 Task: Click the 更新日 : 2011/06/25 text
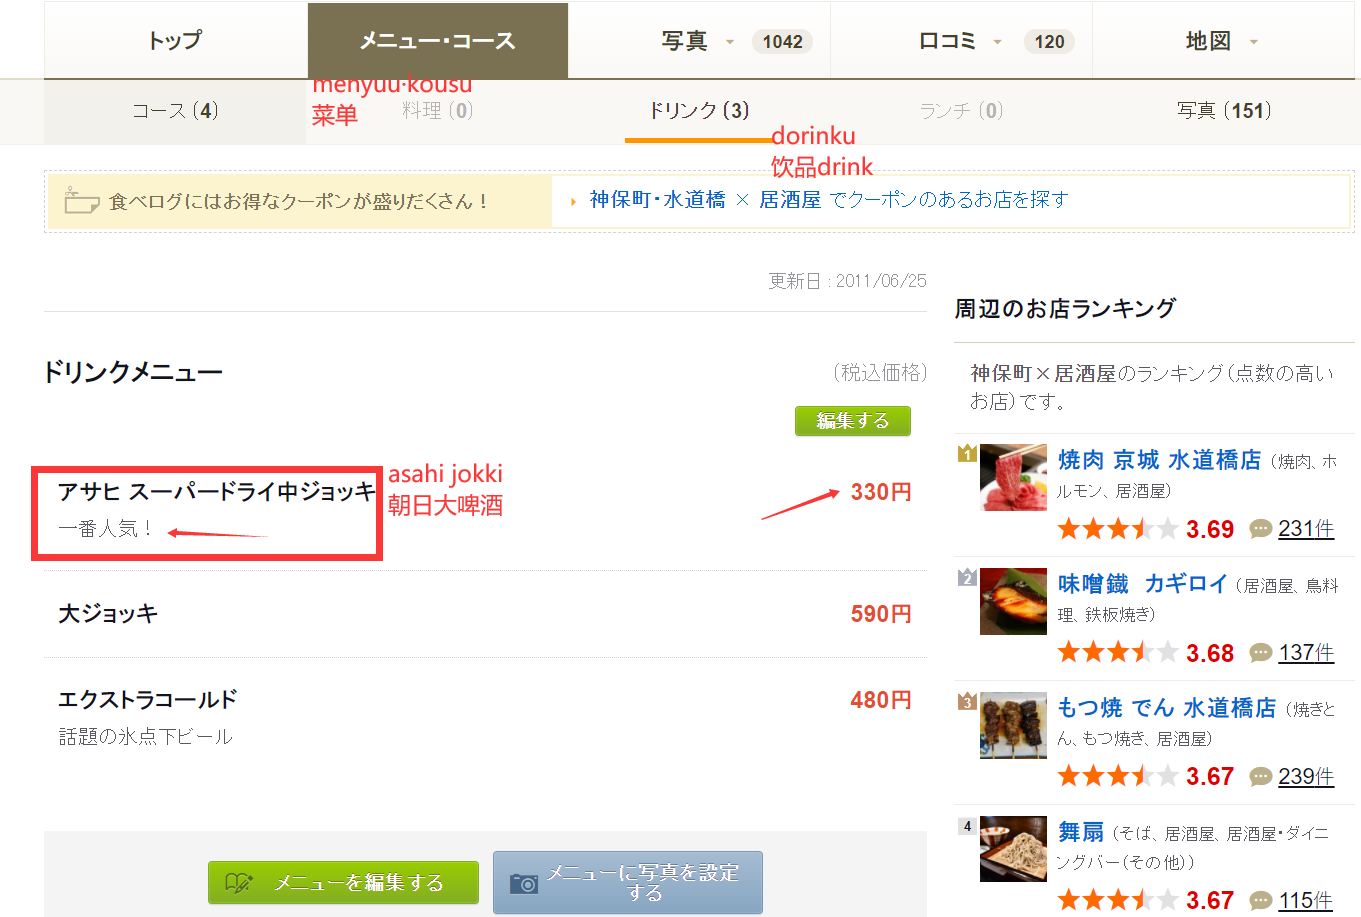point(847,281)
